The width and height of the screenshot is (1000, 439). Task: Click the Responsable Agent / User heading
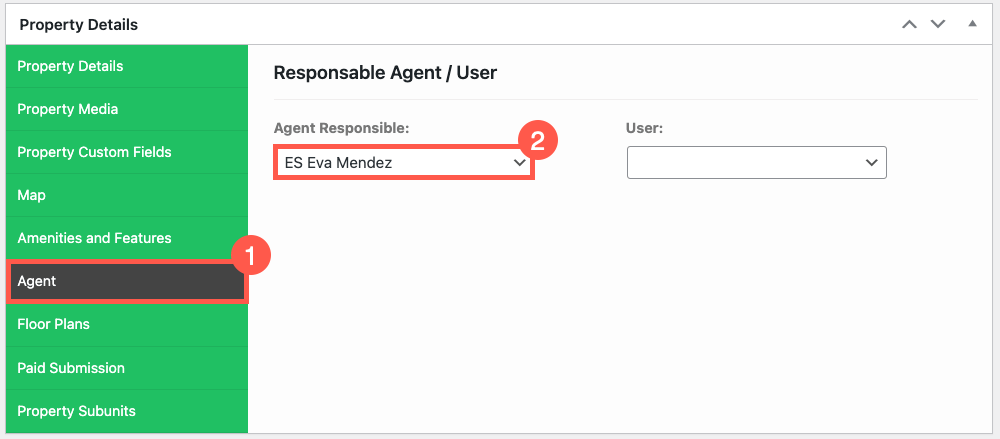click(385, 73)
